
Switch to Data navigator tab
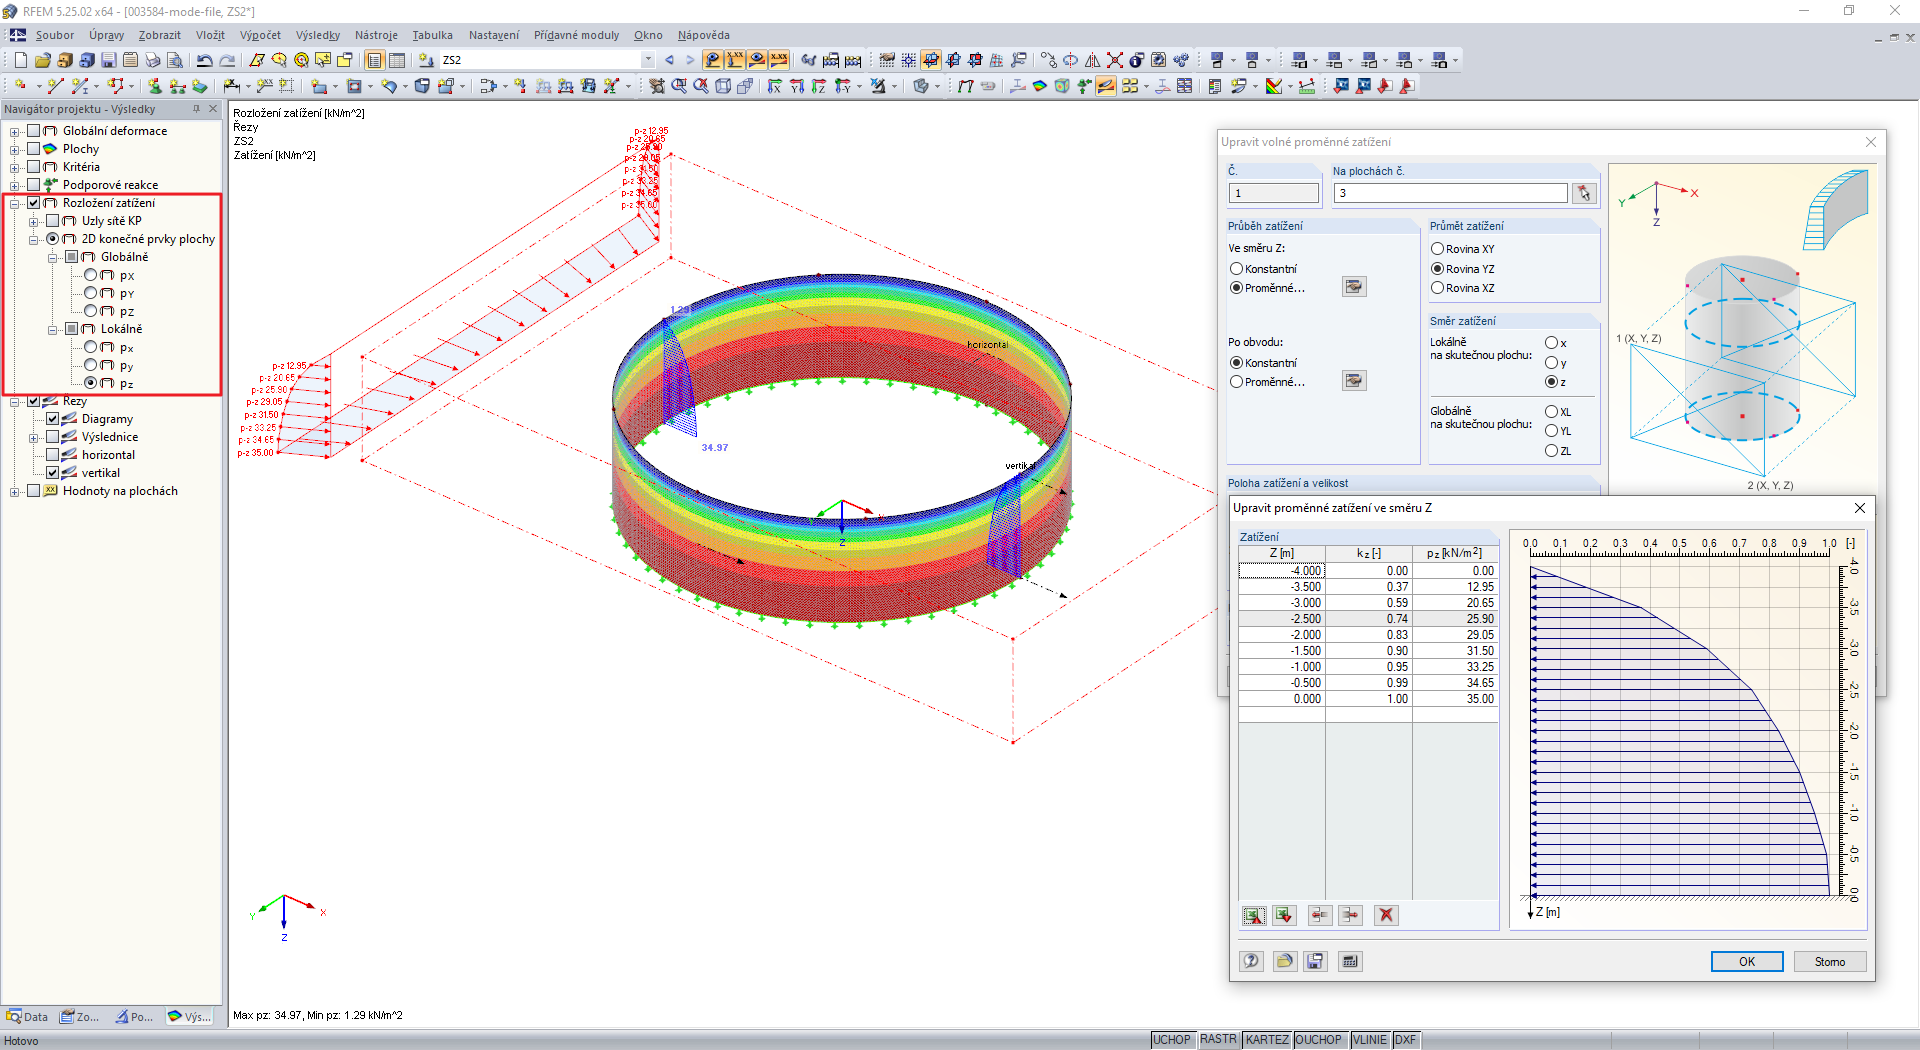pyautogui.click(x=28, y=1016)
